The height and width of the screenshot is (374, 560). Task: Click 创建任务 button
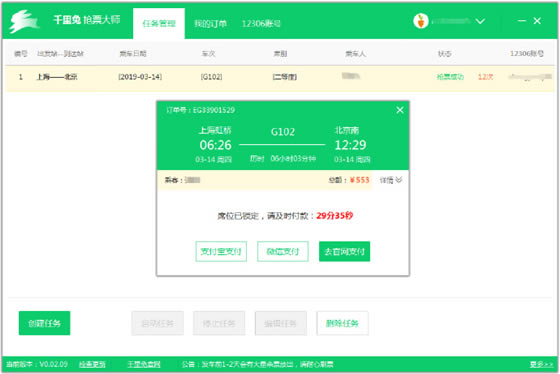(x=44, y=323)
